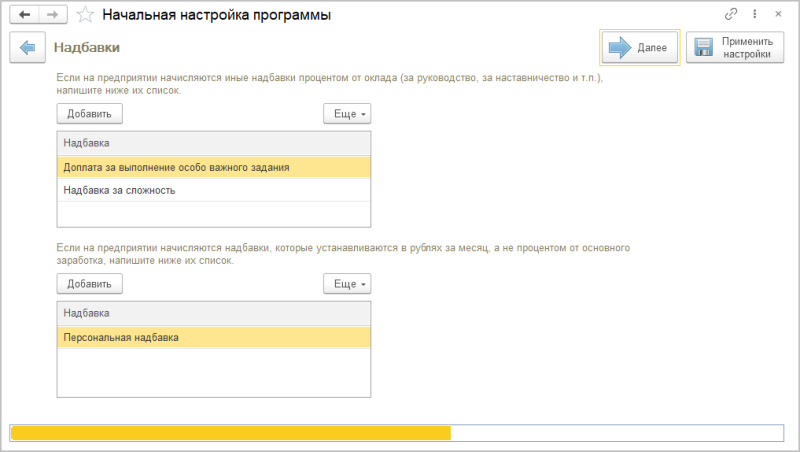
Task: Click Применить настройки to save settings
Action: (x=734, y=48)
